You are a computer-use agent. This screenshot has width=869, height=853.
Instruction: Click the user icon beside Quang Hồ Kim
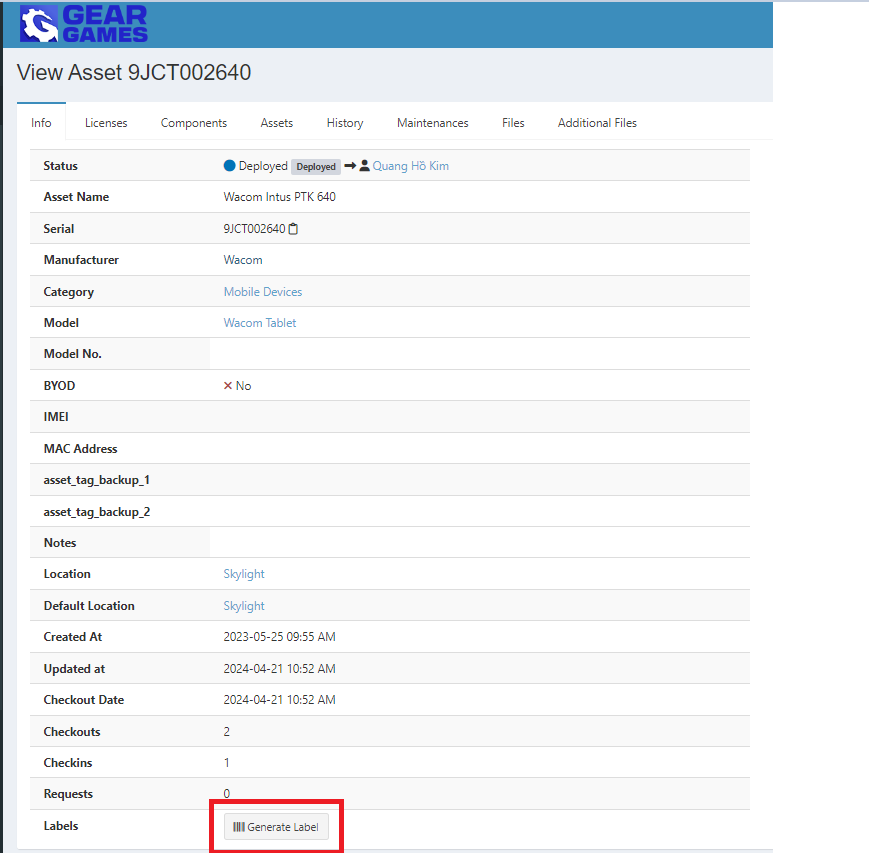[x=365, y=166]
